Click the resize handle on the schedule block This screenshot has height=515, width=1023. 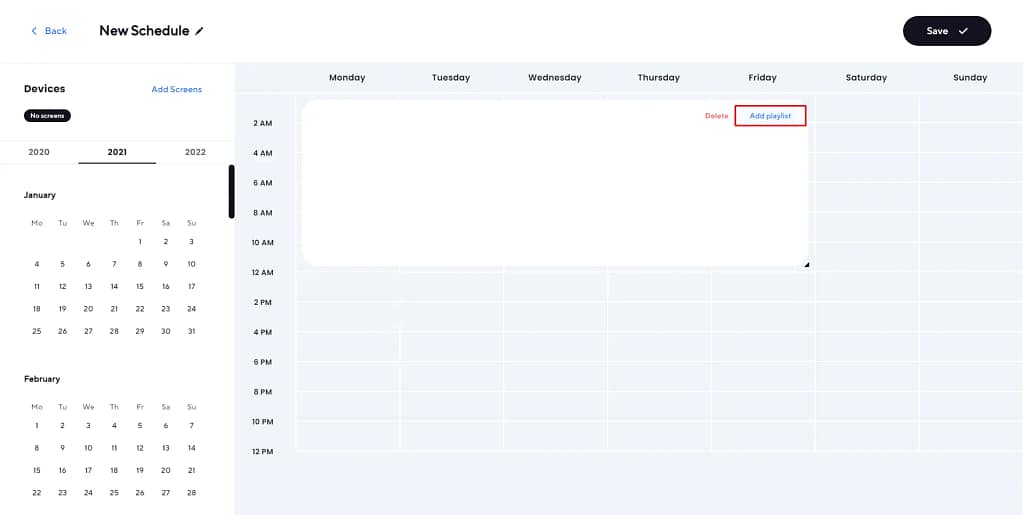click(806, 264)
